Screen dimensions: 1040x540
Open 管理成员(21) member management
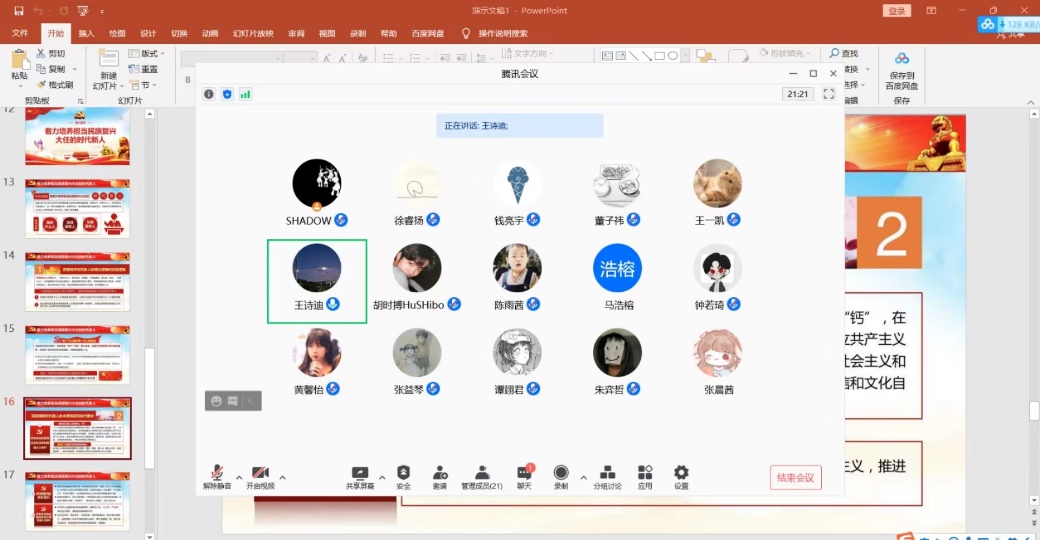pos(482,473)
